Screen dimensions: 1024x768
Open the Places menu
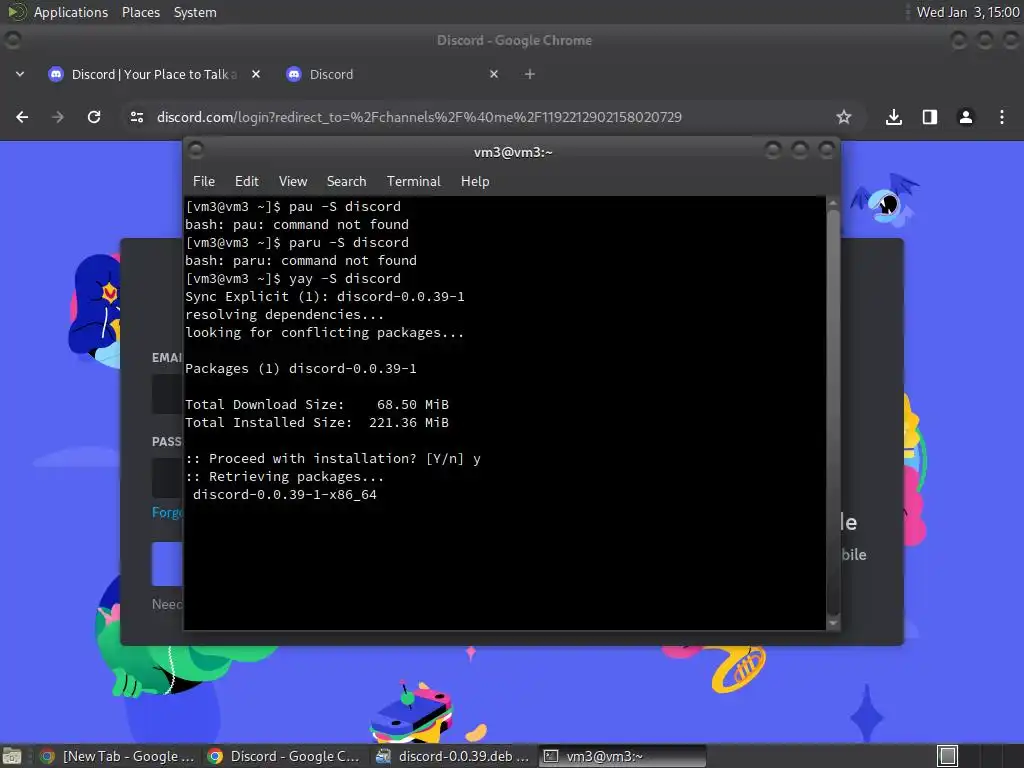[x=141, y=12]
